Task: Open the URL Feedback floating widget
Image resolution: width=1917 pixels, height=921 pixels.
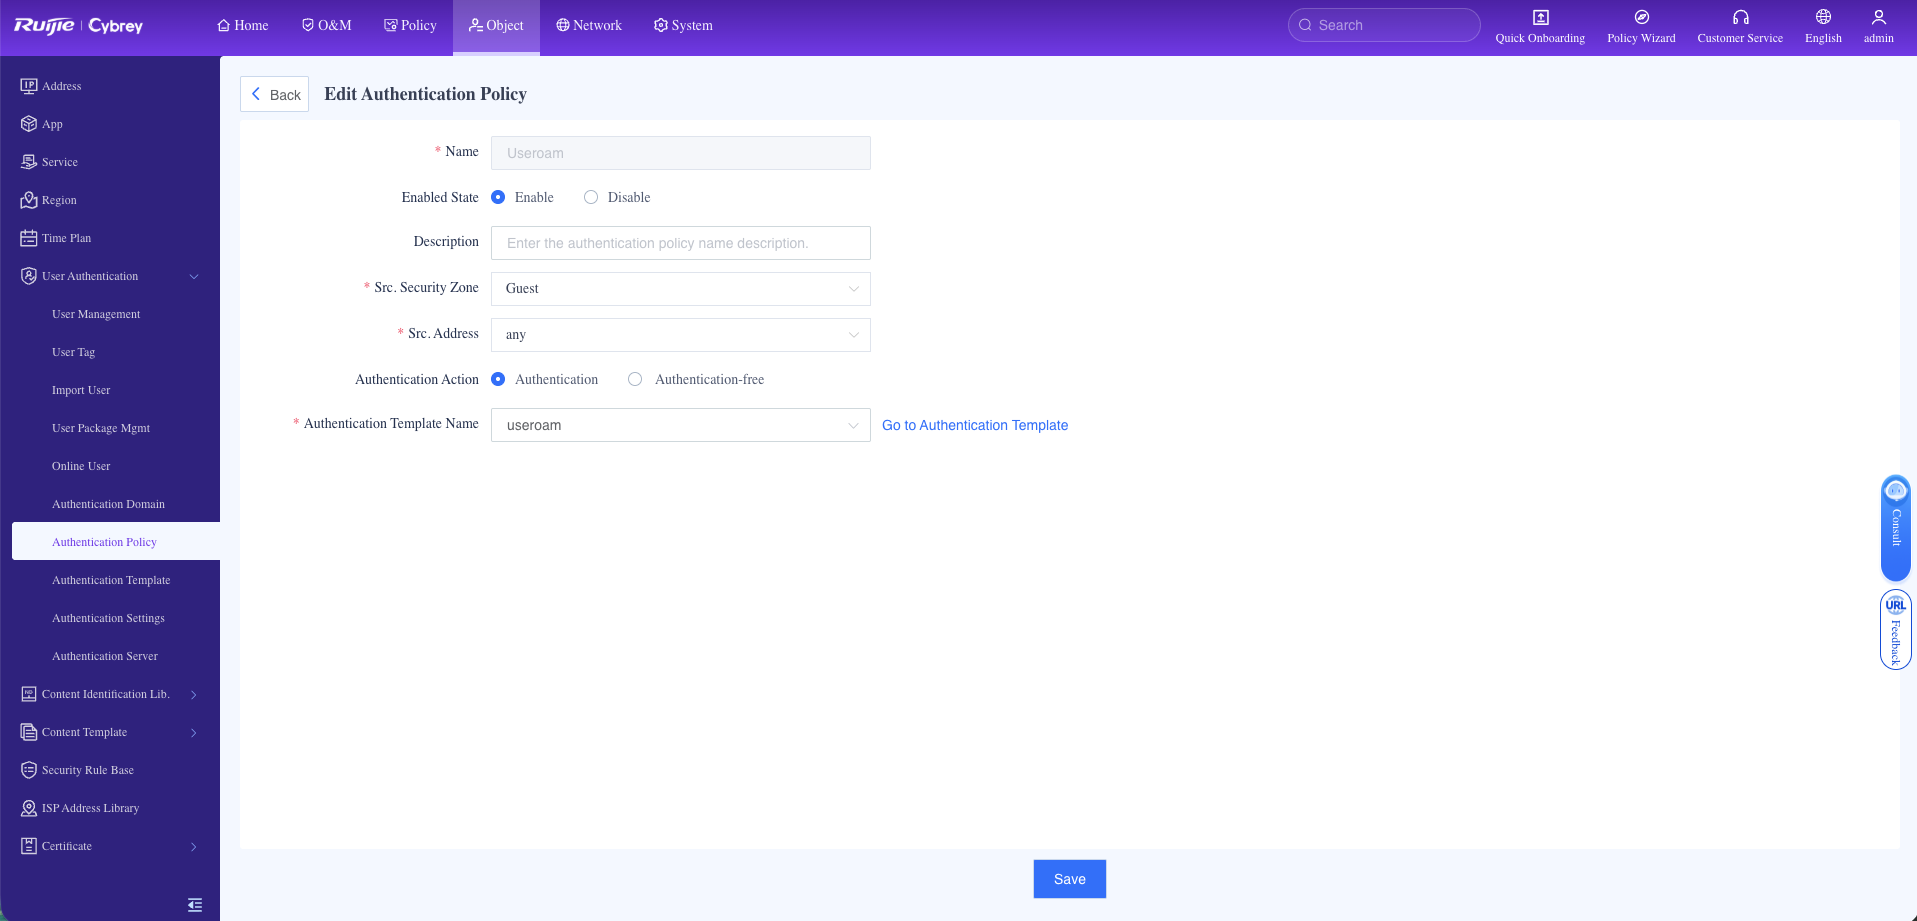Action: pos(1895,630)
